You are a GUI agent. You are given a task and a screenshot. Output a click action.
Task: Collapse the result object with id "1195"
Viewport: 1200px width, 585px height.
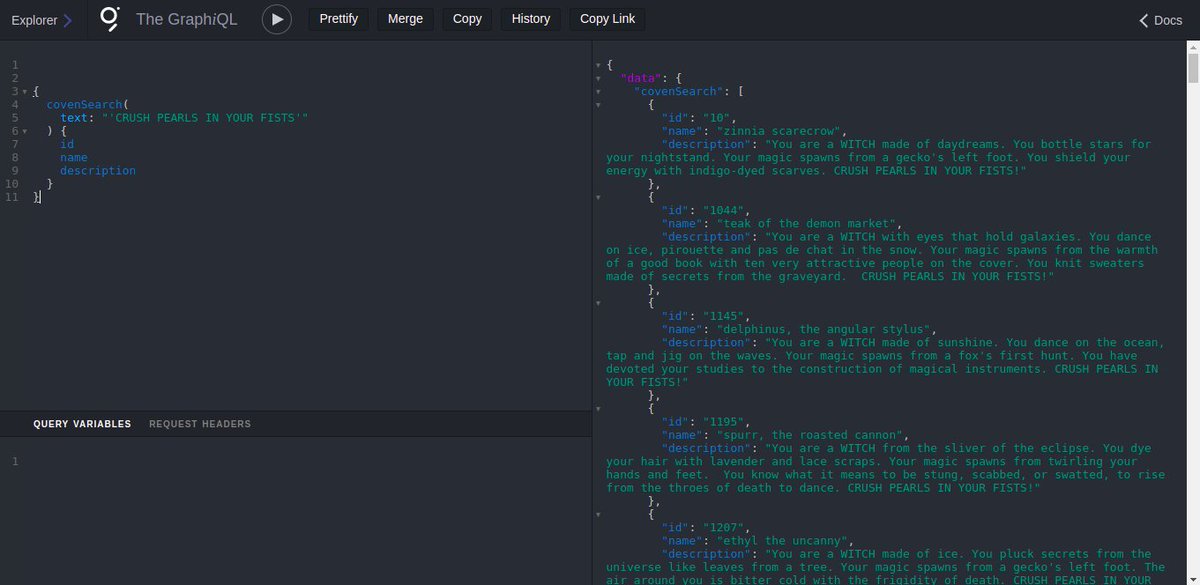tap(598, 408)
